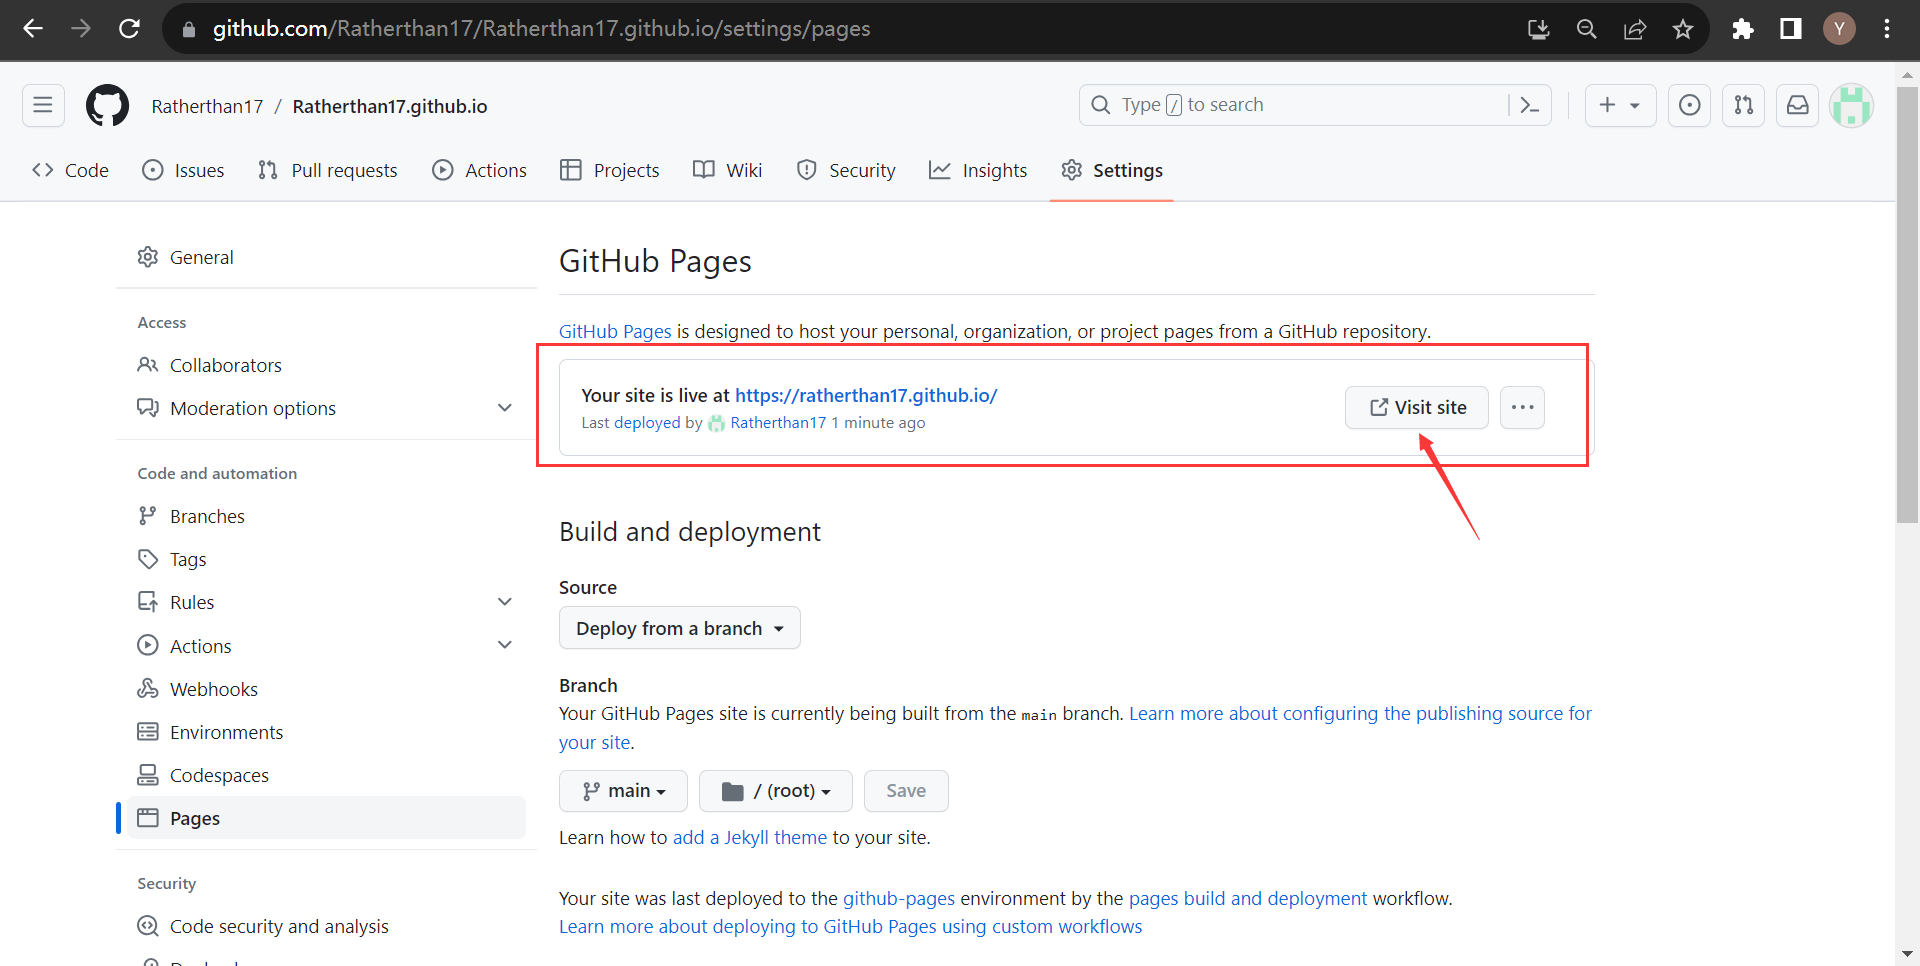This screenshot has width=1920, height=966.
Task: Click the page vertical scrollbar thumb
Action: click(1907, 305)
